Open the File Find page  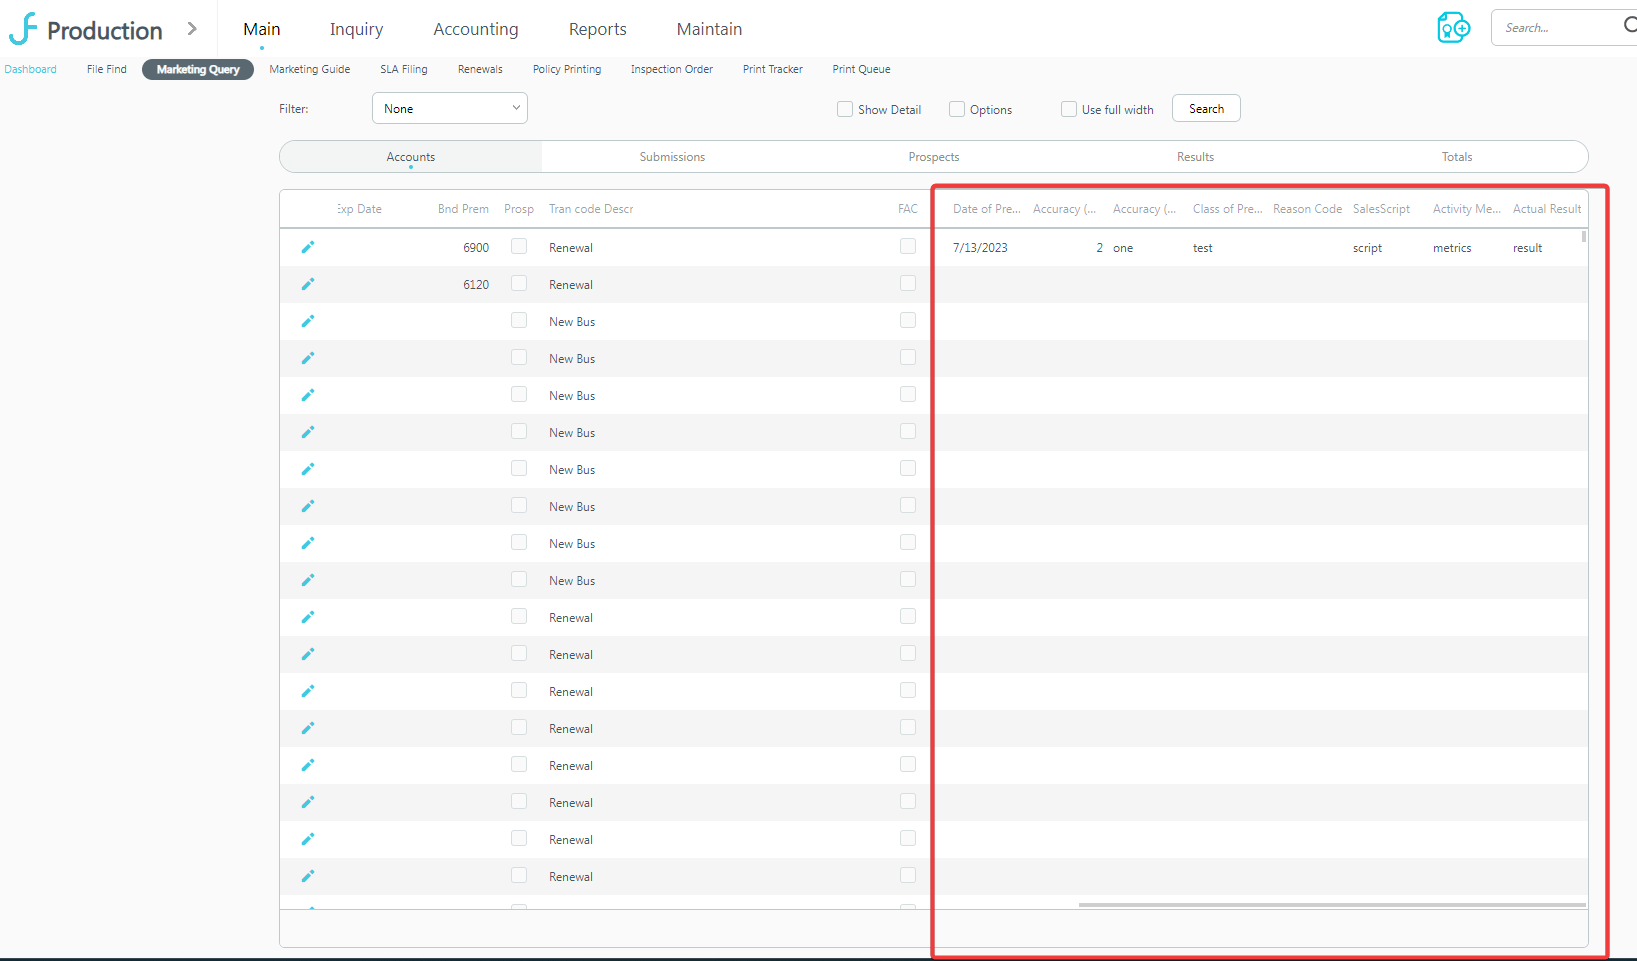[107, 69]
